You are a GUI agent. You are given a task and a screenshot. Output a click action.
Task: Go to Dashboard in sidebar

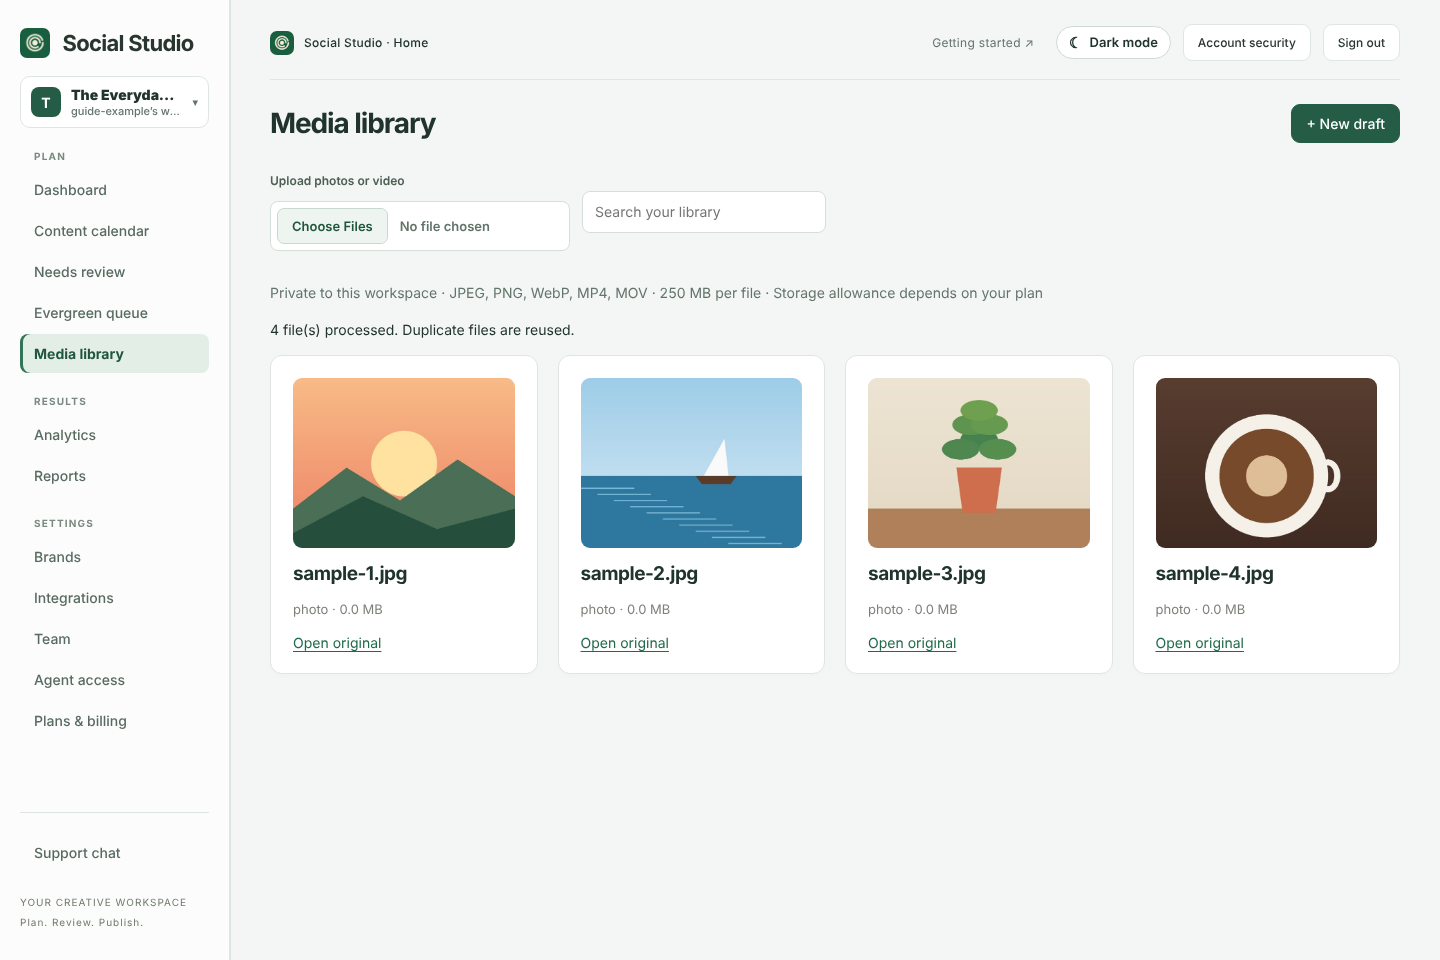114,190
